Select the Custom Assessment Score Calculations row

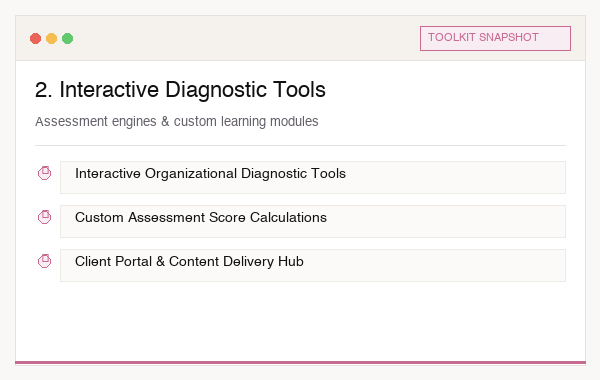(313, 221)
